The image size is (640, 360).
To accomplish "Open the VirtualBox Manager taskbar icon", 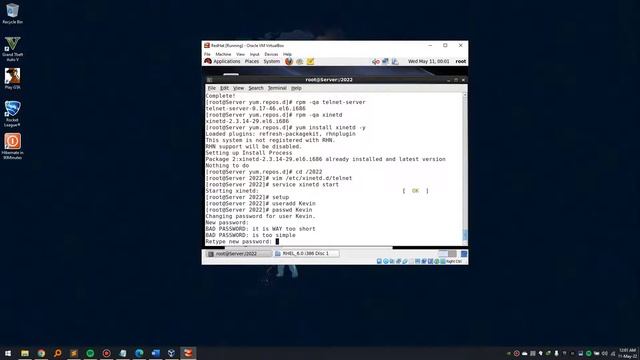I will coord(172,353).
